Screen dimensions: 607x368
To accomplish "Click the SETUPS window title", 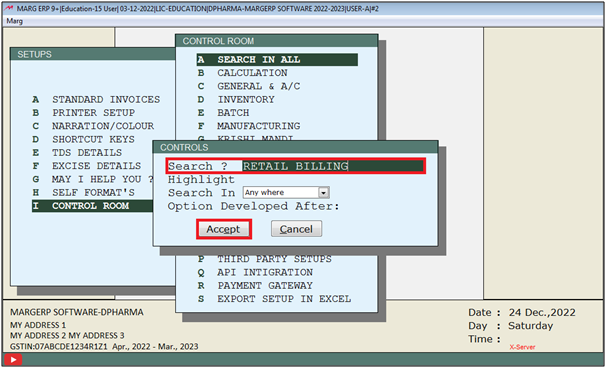I will click(x=34, y=54).
